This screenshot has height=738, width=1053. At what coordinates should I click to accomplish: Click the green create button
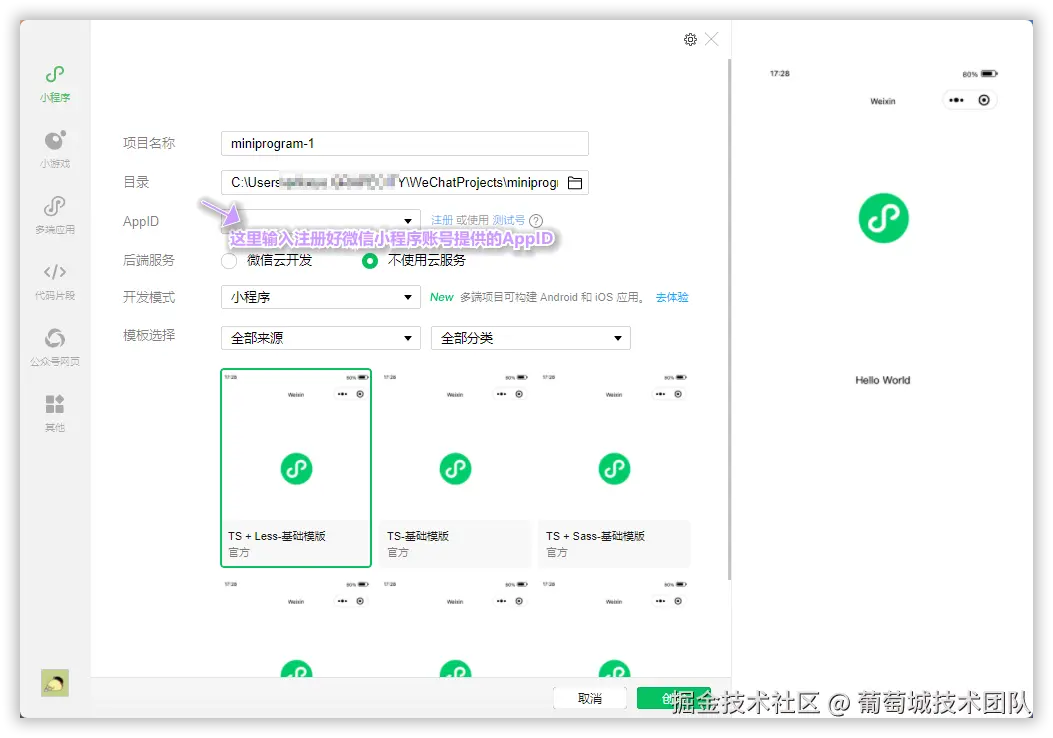pyautogui.click(x=674, y=698)
